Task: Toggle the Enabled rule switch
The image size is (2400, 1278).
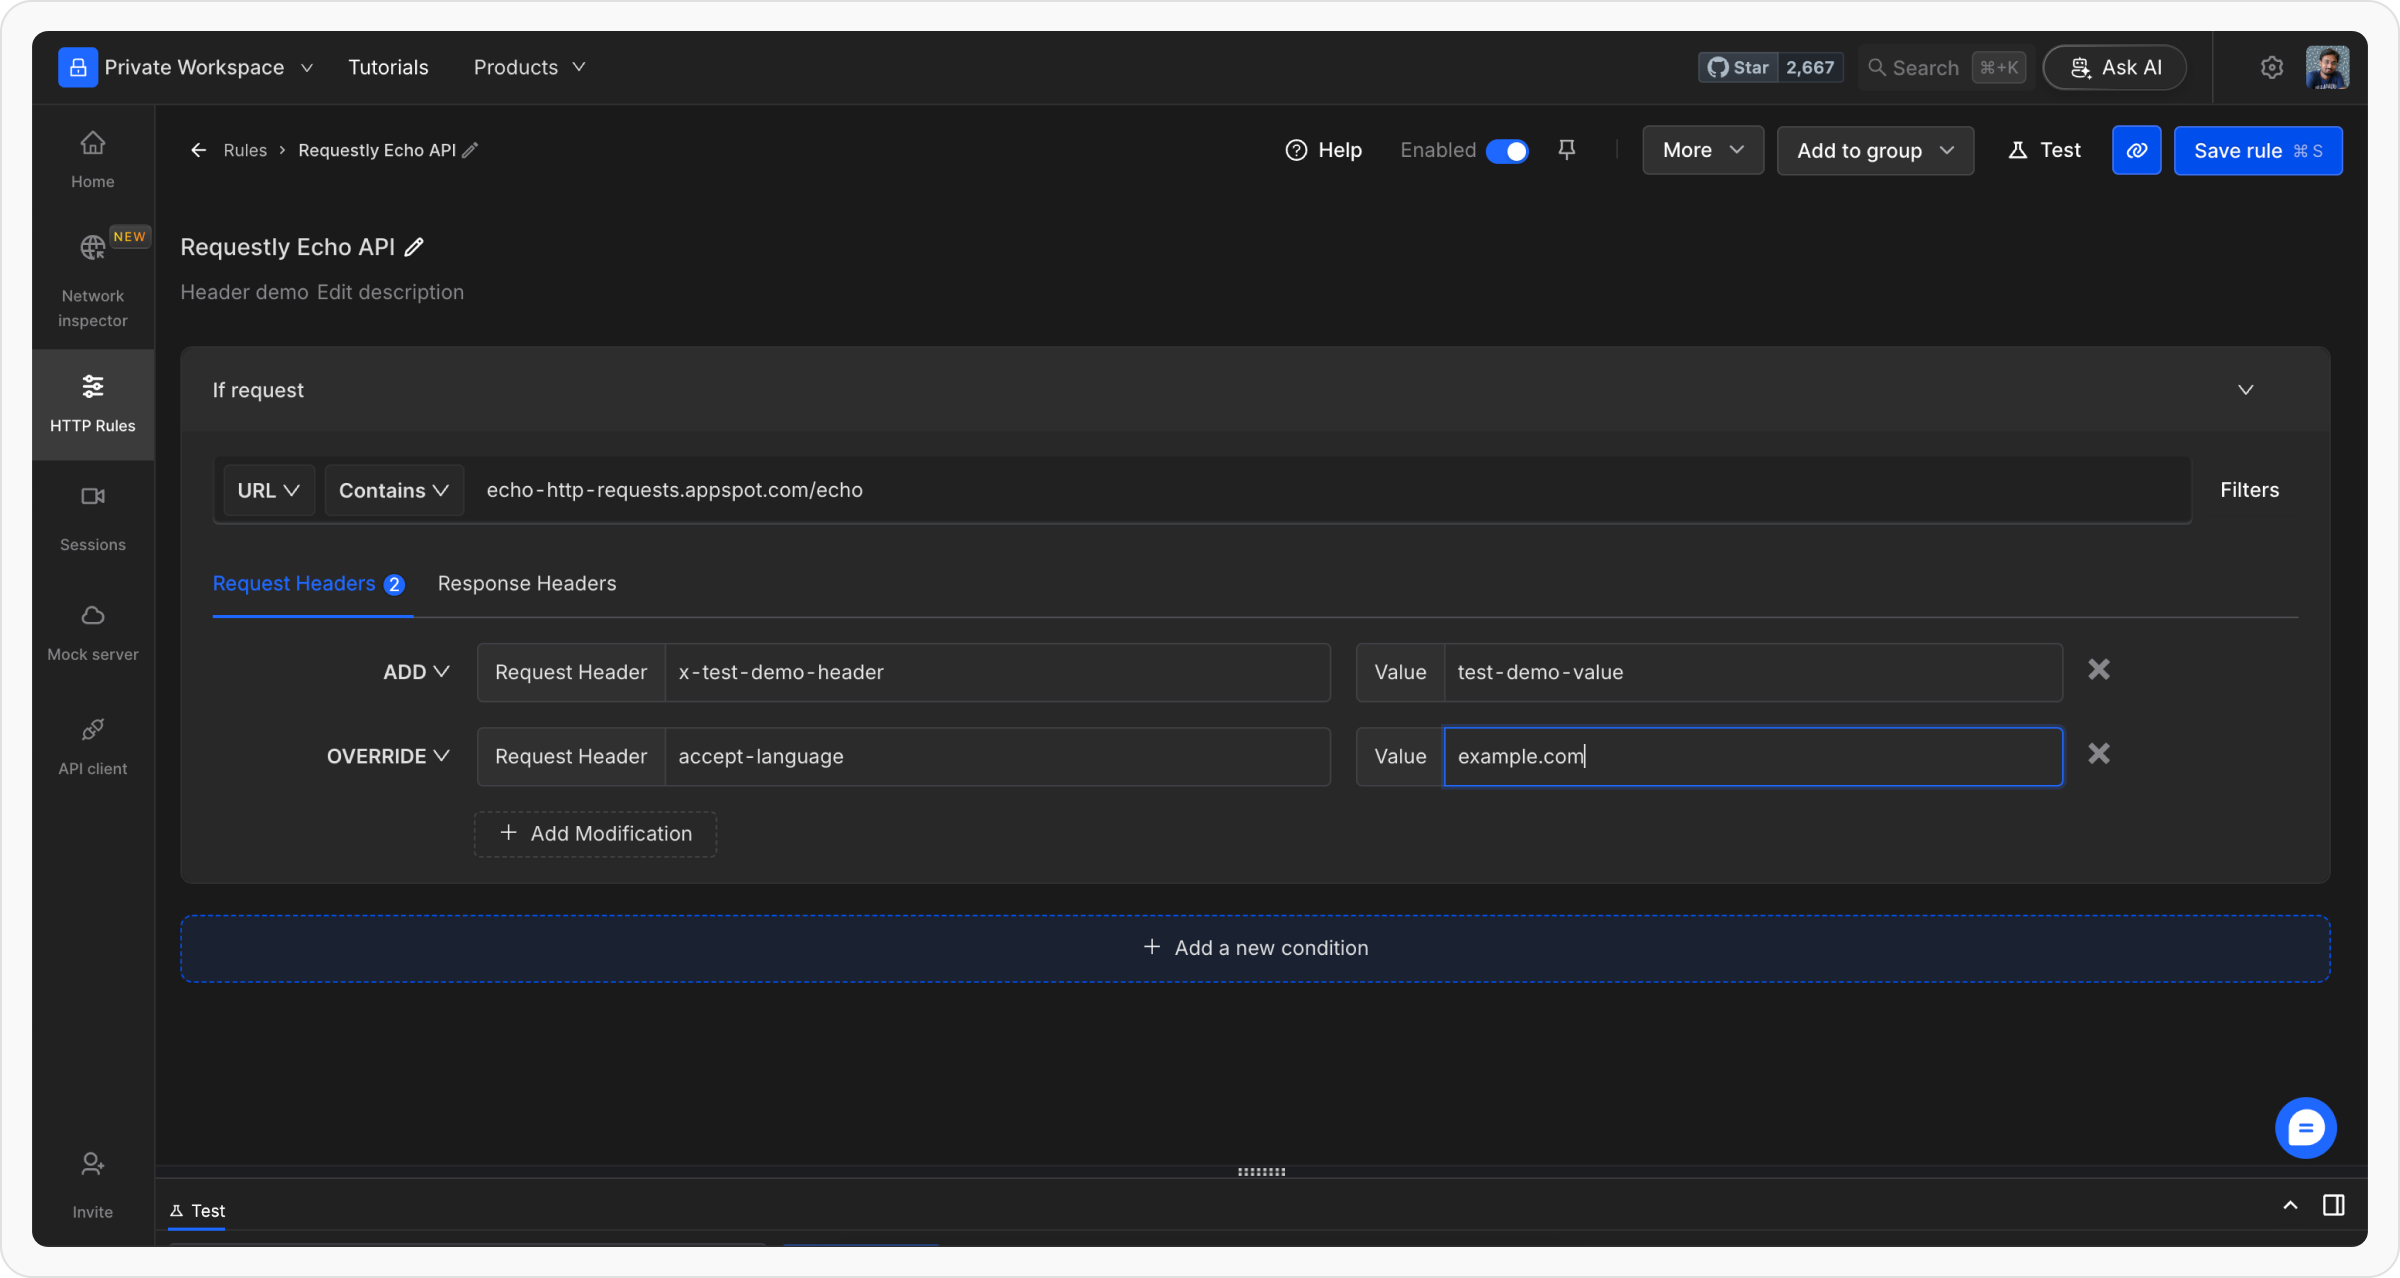Action: (x=1506, y=151)
